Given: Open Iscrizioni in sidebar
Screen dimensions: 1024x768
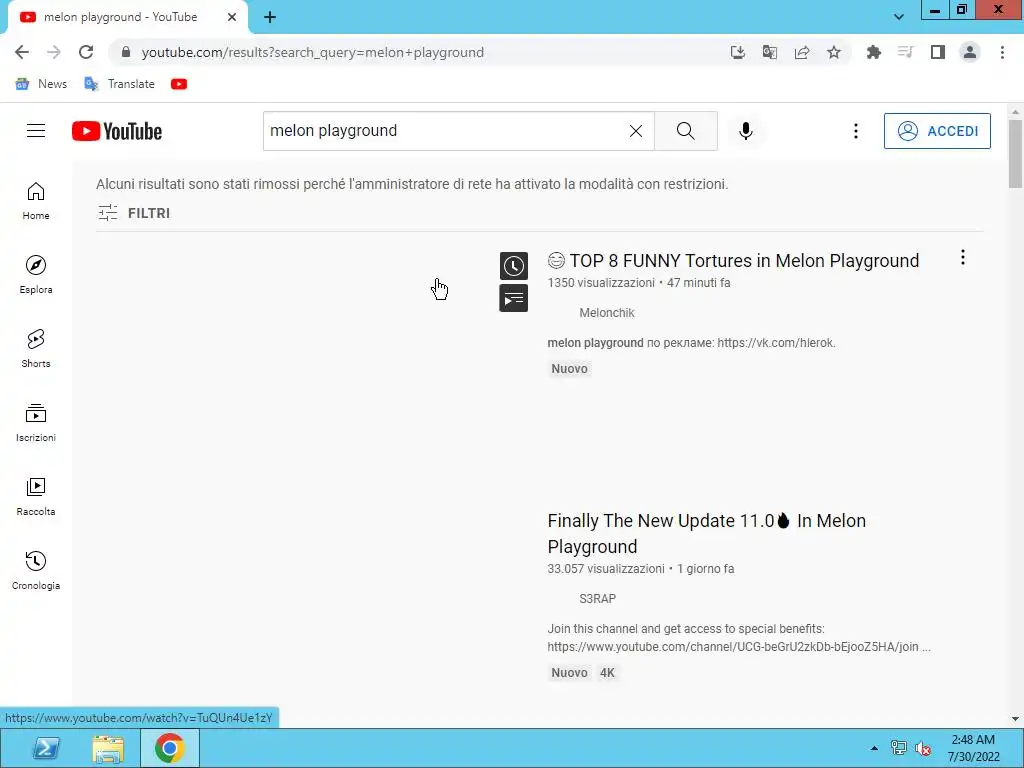Looking at the screenshot, I should [36, 423].
